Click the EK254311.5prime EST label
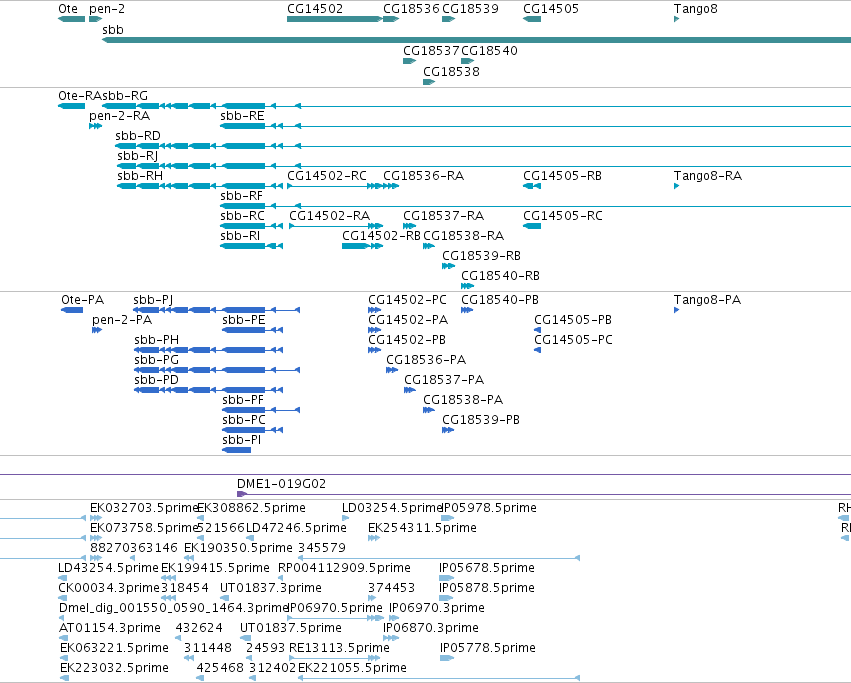This screenshot has width=851, height=683. pos(422,529)
